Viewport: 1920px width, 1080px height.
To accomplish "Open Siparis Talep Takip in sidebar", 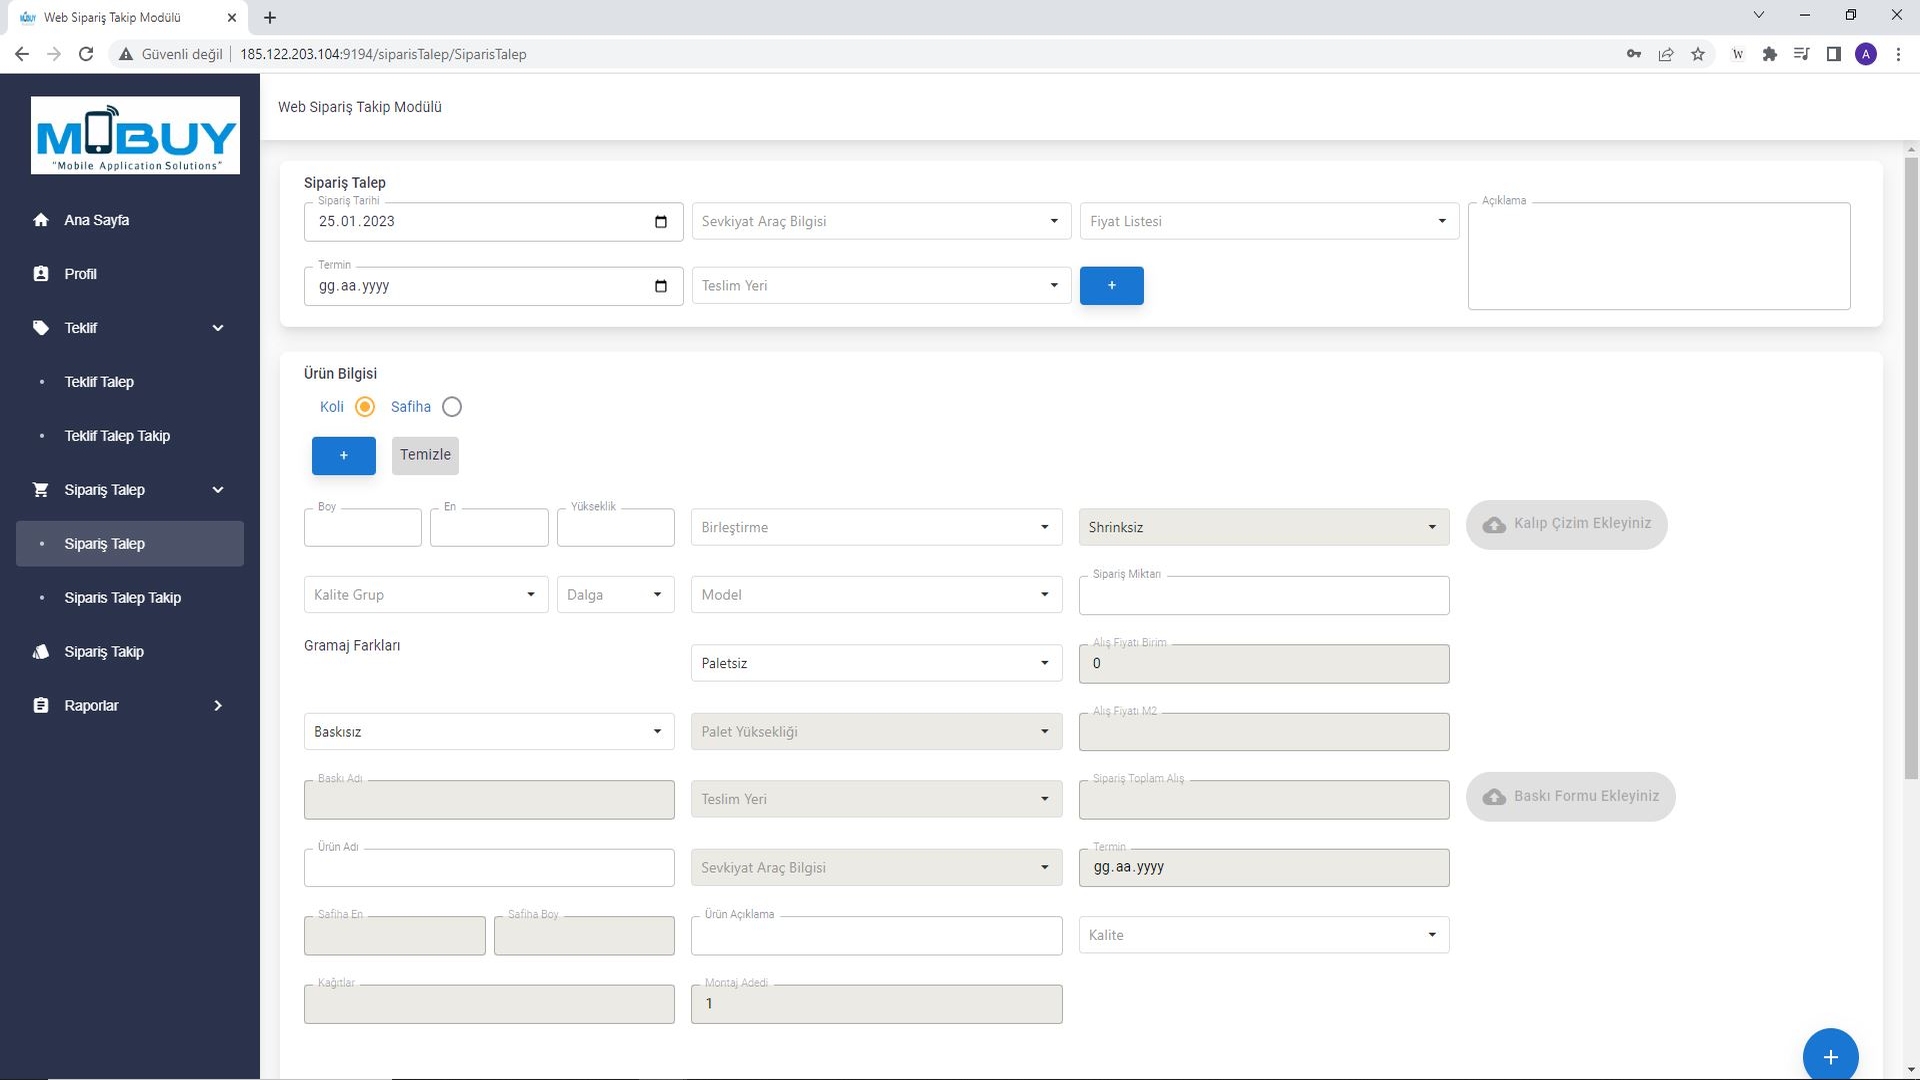I will click(x=122, y=598).
